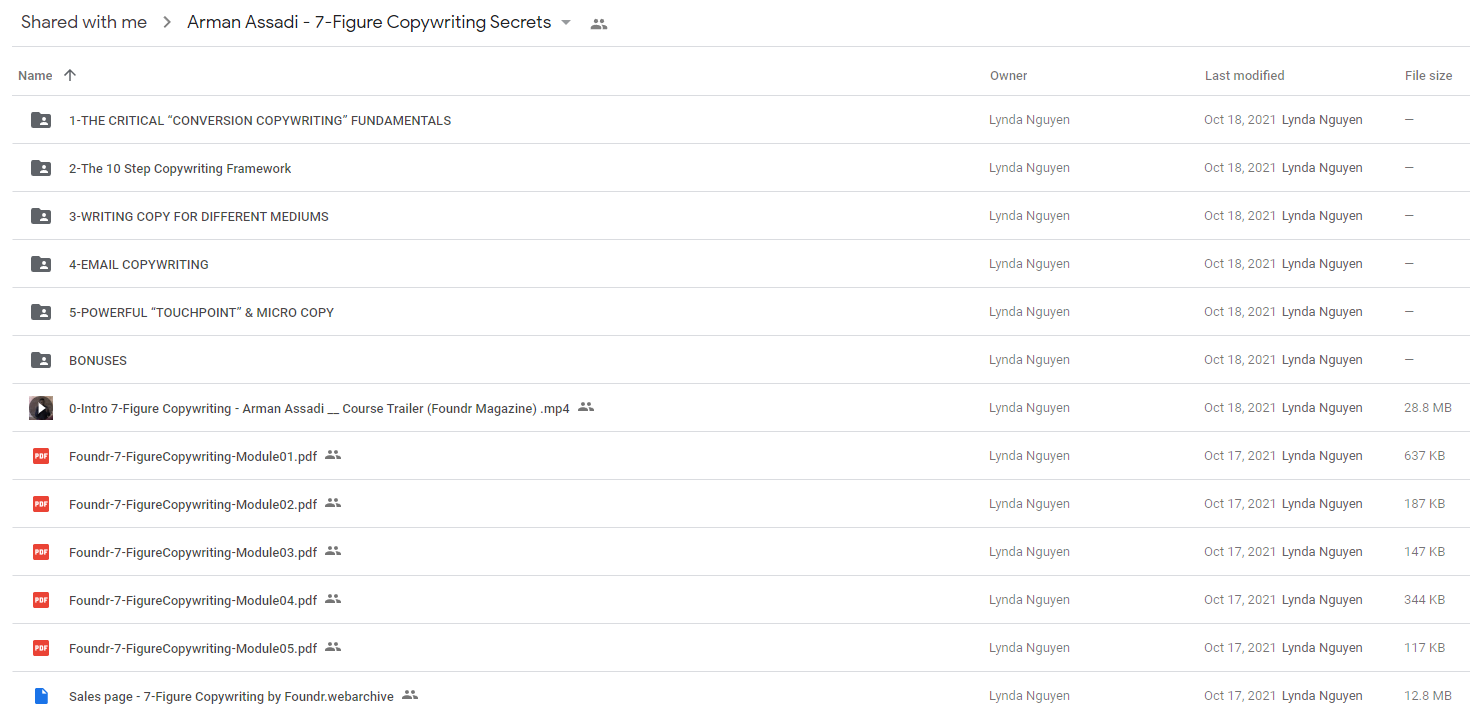Sort by Name column header
This screenshot has width=1470, height=716.
pos(35,76)
